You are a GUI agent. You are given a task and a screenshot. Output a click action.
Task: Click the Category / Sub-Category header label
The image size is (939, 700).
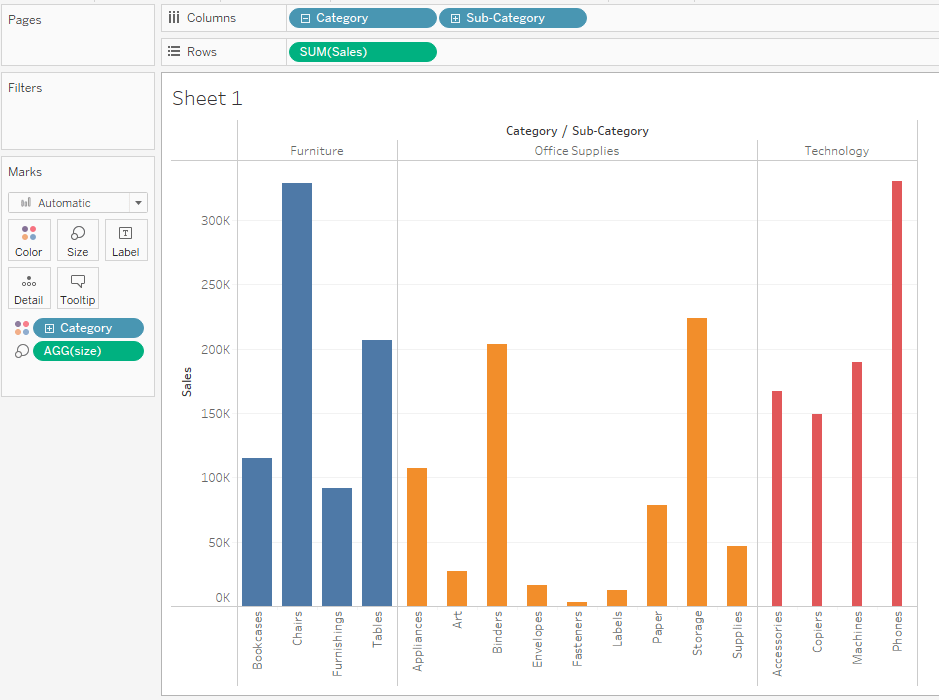click(577, 131)
